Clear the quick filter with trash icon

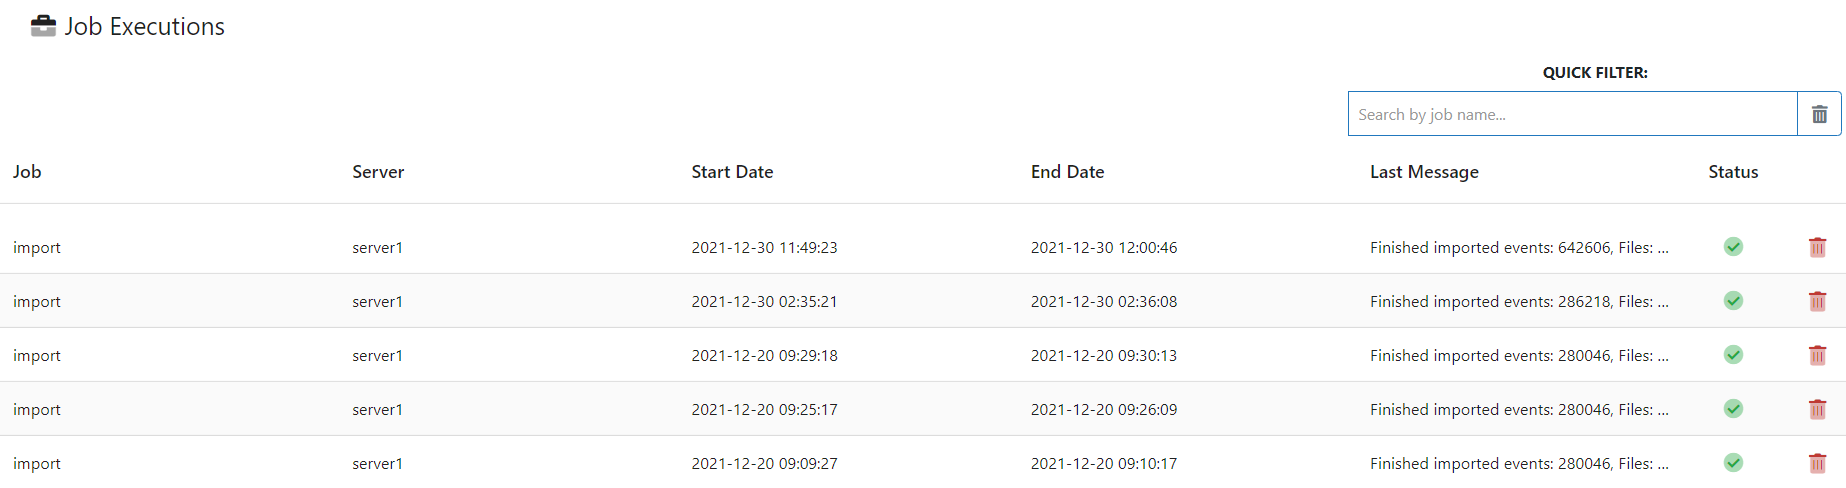1819,114
